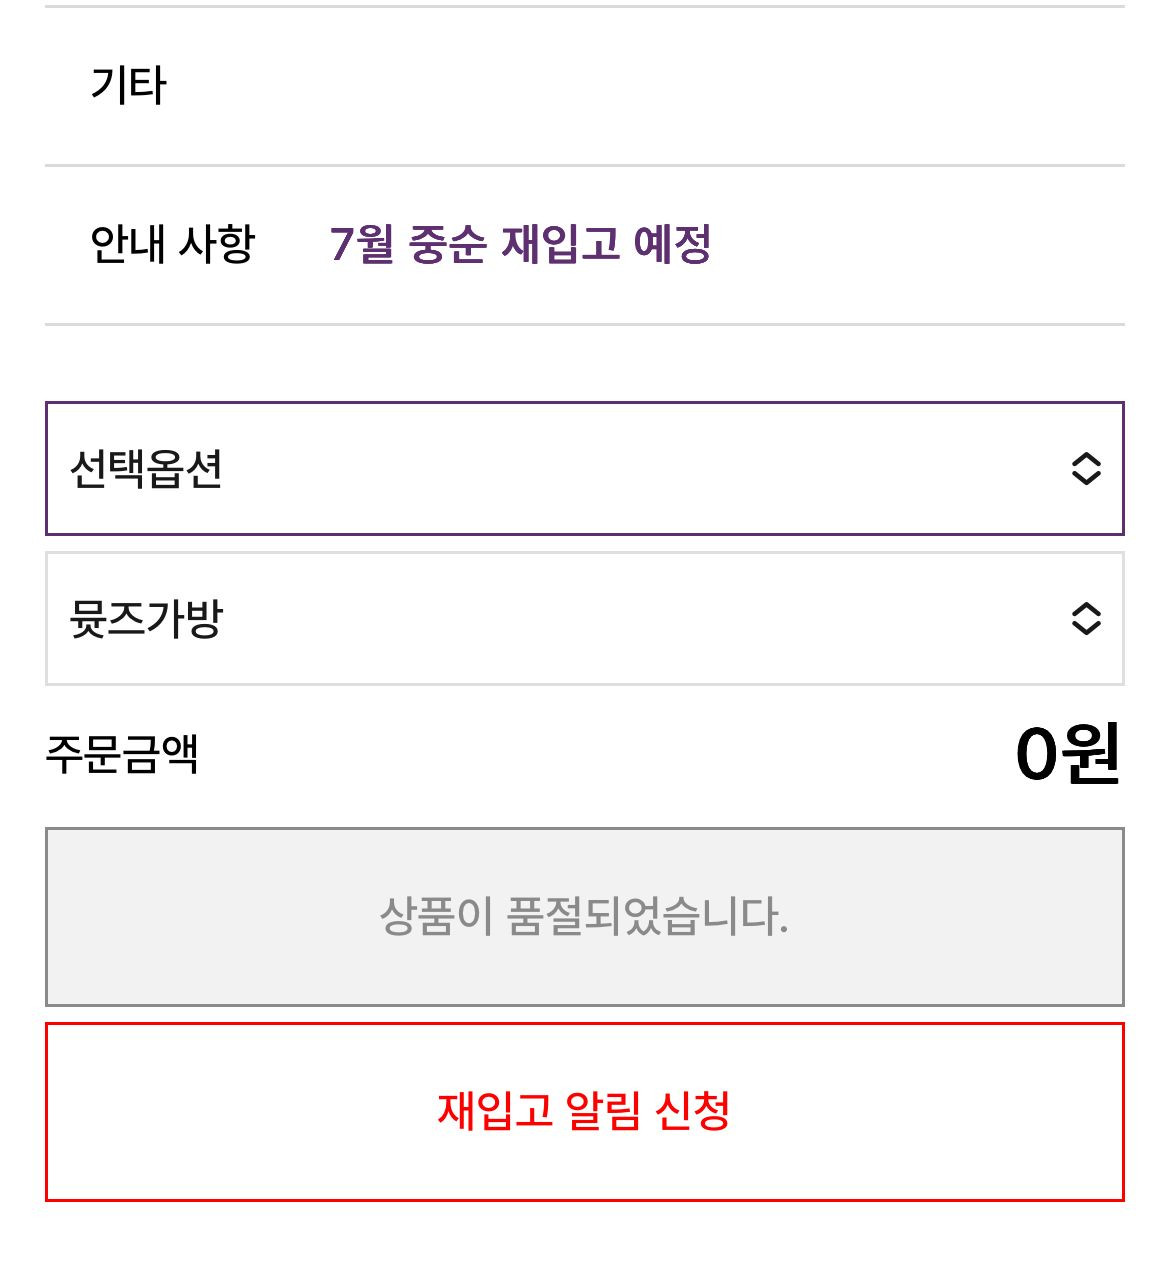Select the 기타 row label
This screenshot has width=1170, height=1277.
click(128, 85)
